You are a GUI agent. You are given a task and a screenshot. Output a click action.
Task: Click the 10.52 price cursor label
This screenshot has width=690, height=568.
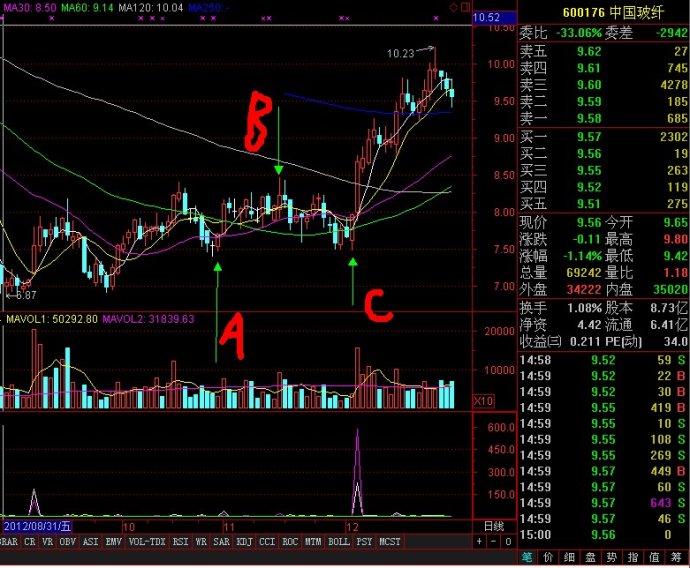pyautogui.click(x=494, y=18)
